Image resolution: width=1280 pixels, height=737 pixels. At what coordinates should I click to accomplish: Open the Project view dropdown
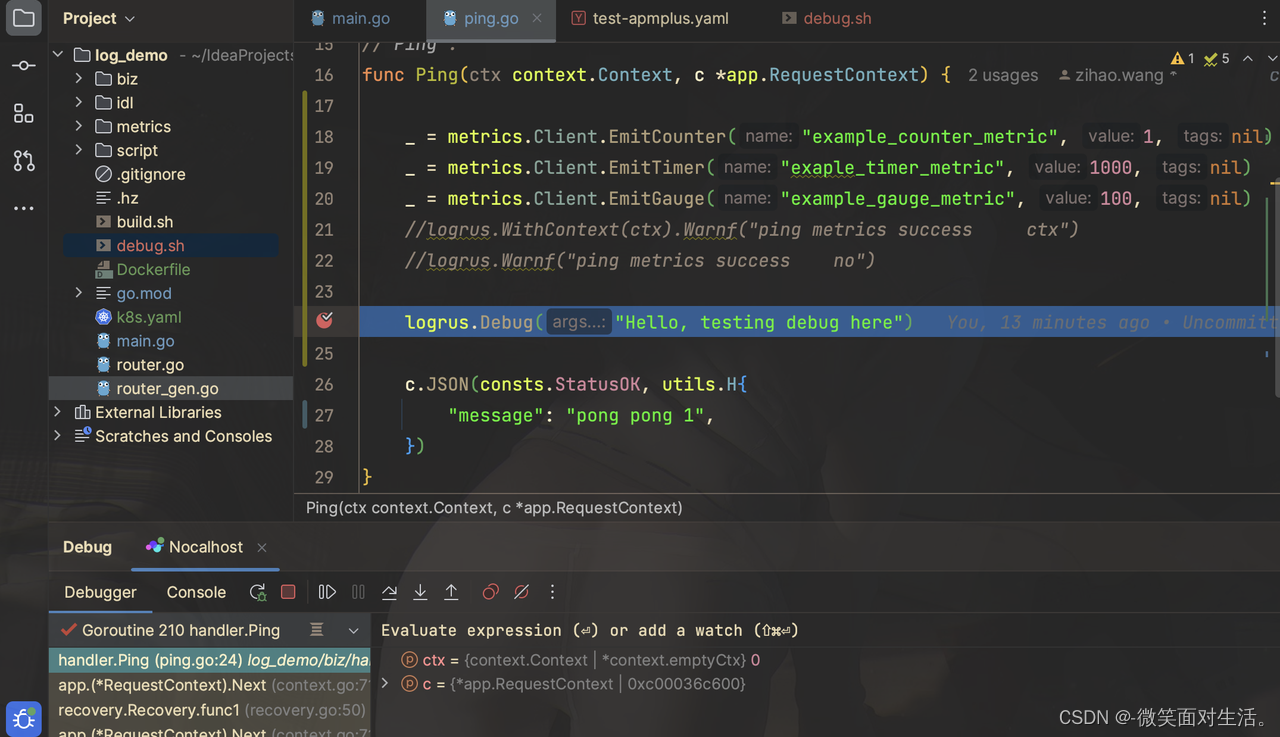click(x=99, y=18)
